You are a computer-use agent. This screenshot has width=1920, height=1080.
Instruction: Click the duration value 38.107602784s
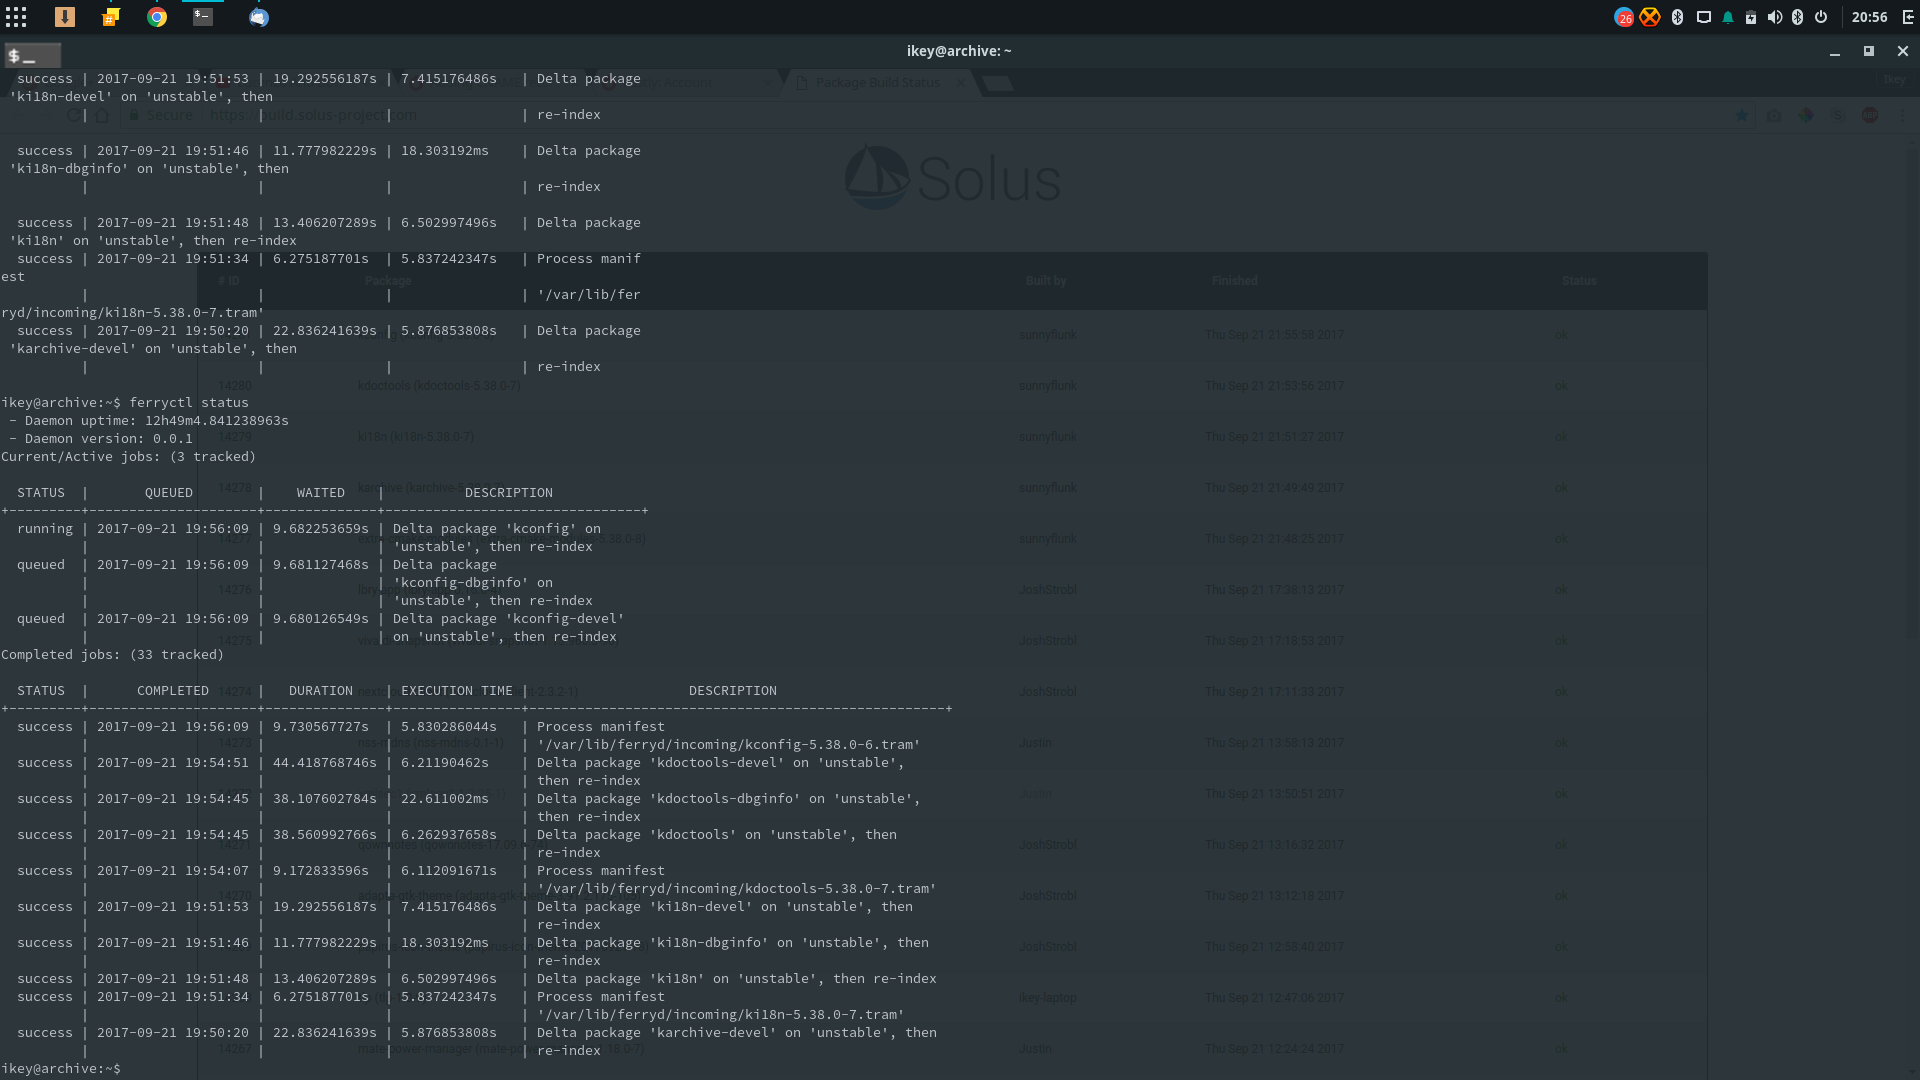tap(325, 799)
